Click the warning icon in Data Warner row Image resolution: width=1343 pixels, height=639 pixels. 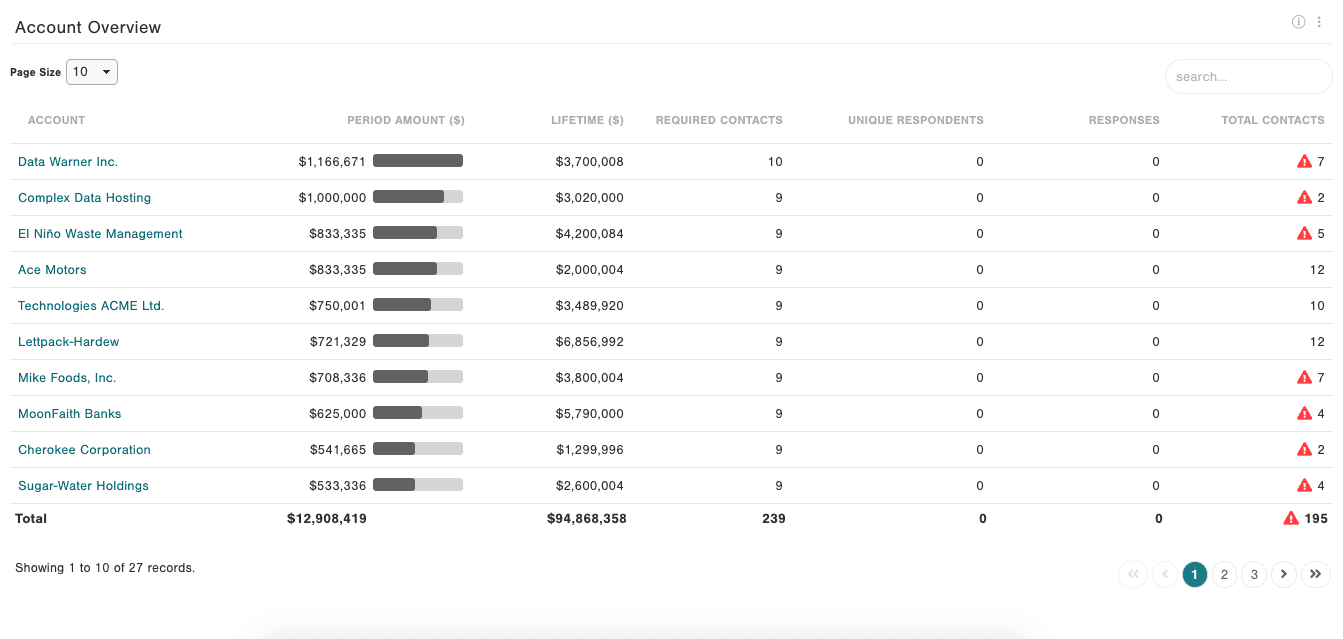point(1304,161)
